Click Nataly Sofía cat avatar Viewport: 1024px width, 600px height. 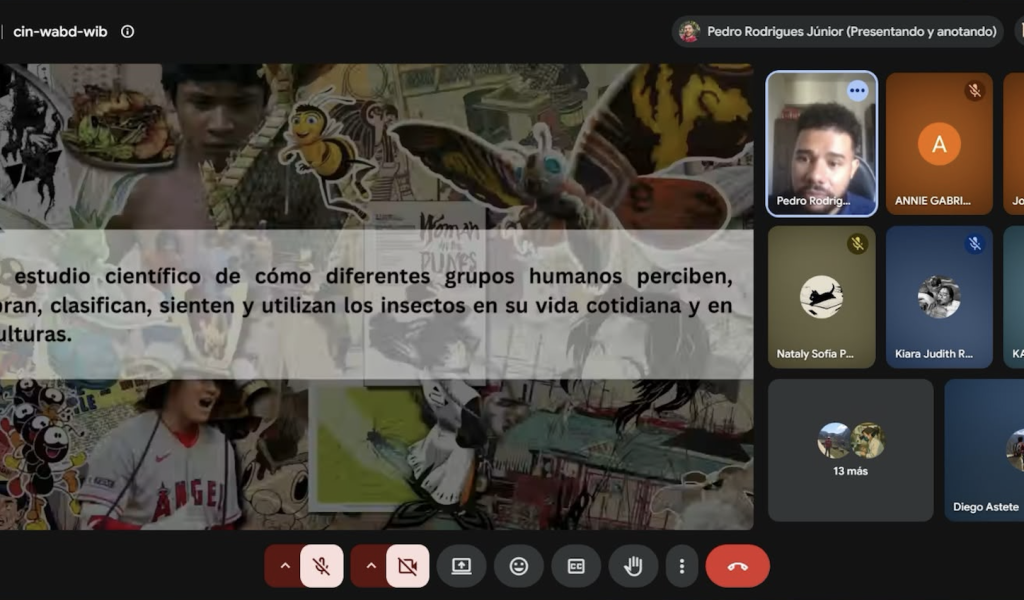822,296
